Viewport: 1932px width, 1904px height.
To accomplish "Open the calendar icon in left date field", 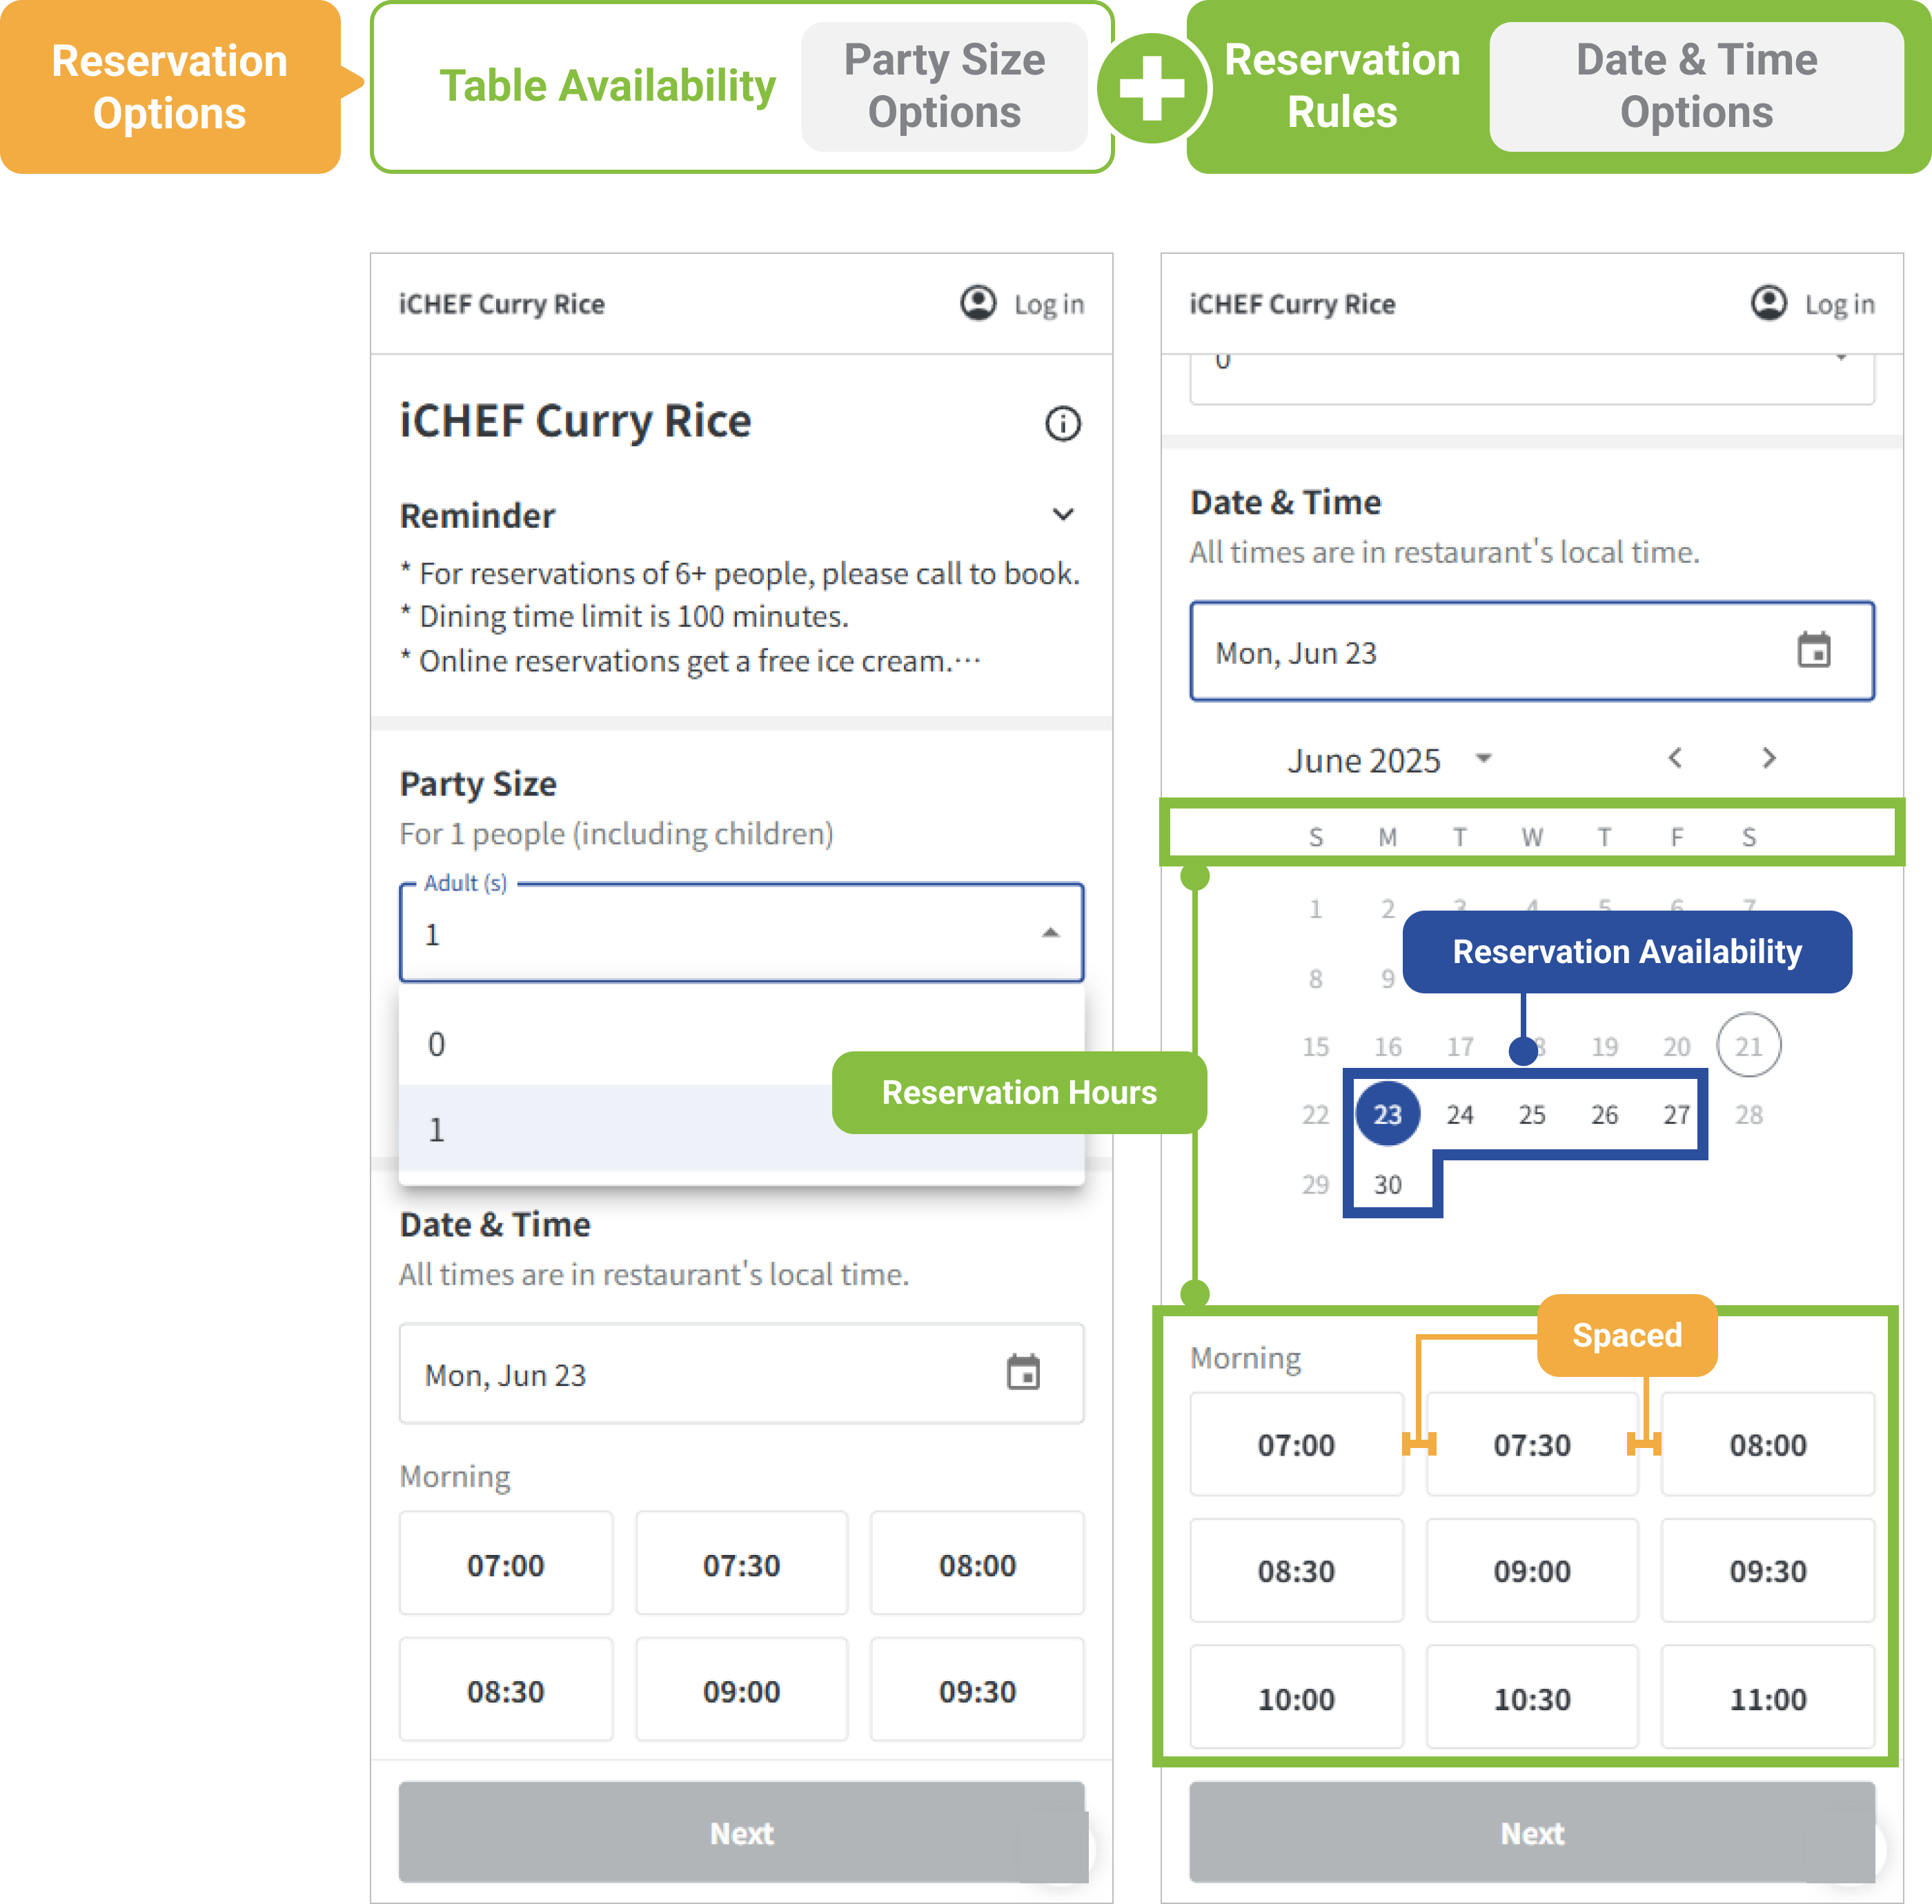I will [1023, 1373].
